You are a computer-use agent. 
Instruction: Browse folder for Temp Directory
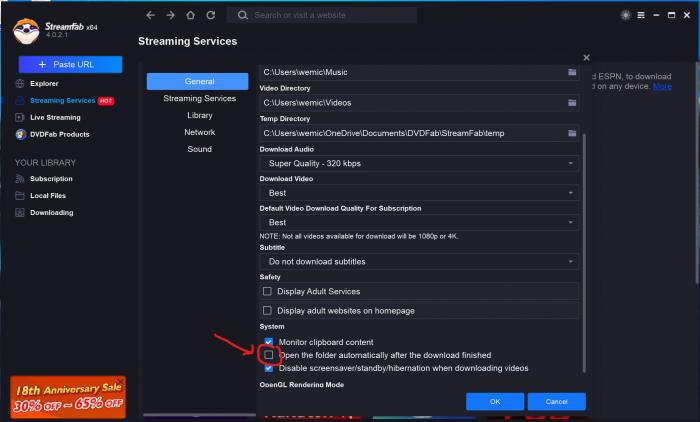pos(572,133)
